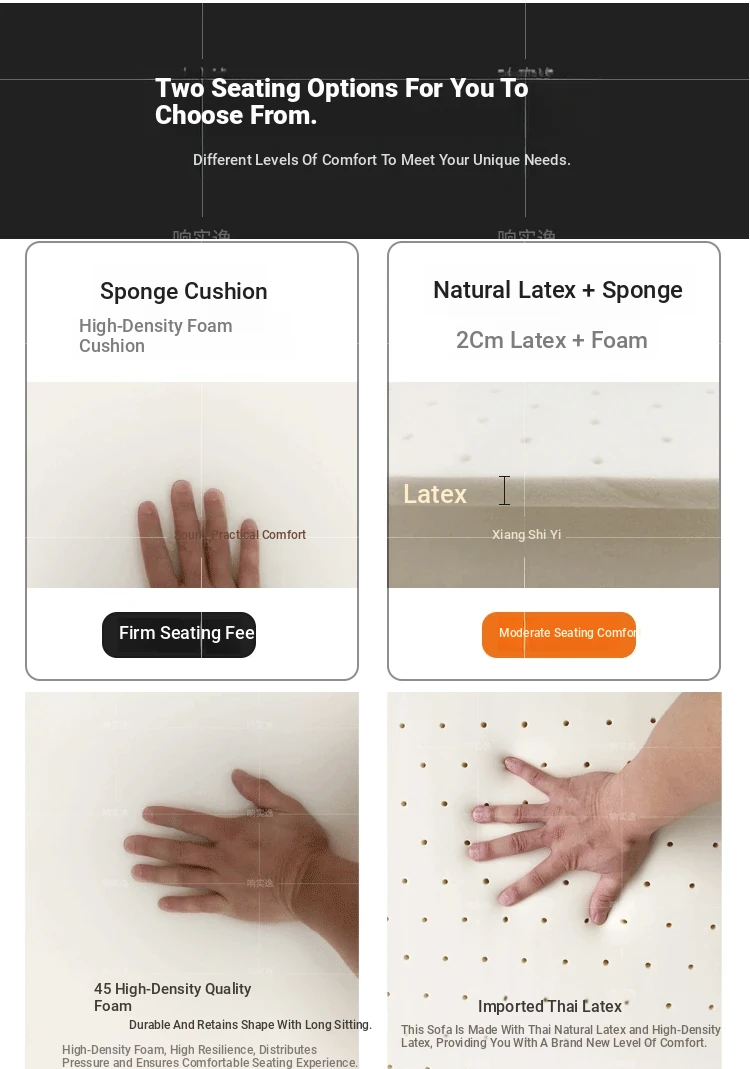Click Durable And Retains Shape text line
This screenshot has height=1069, width=750.
(250, 1025)
